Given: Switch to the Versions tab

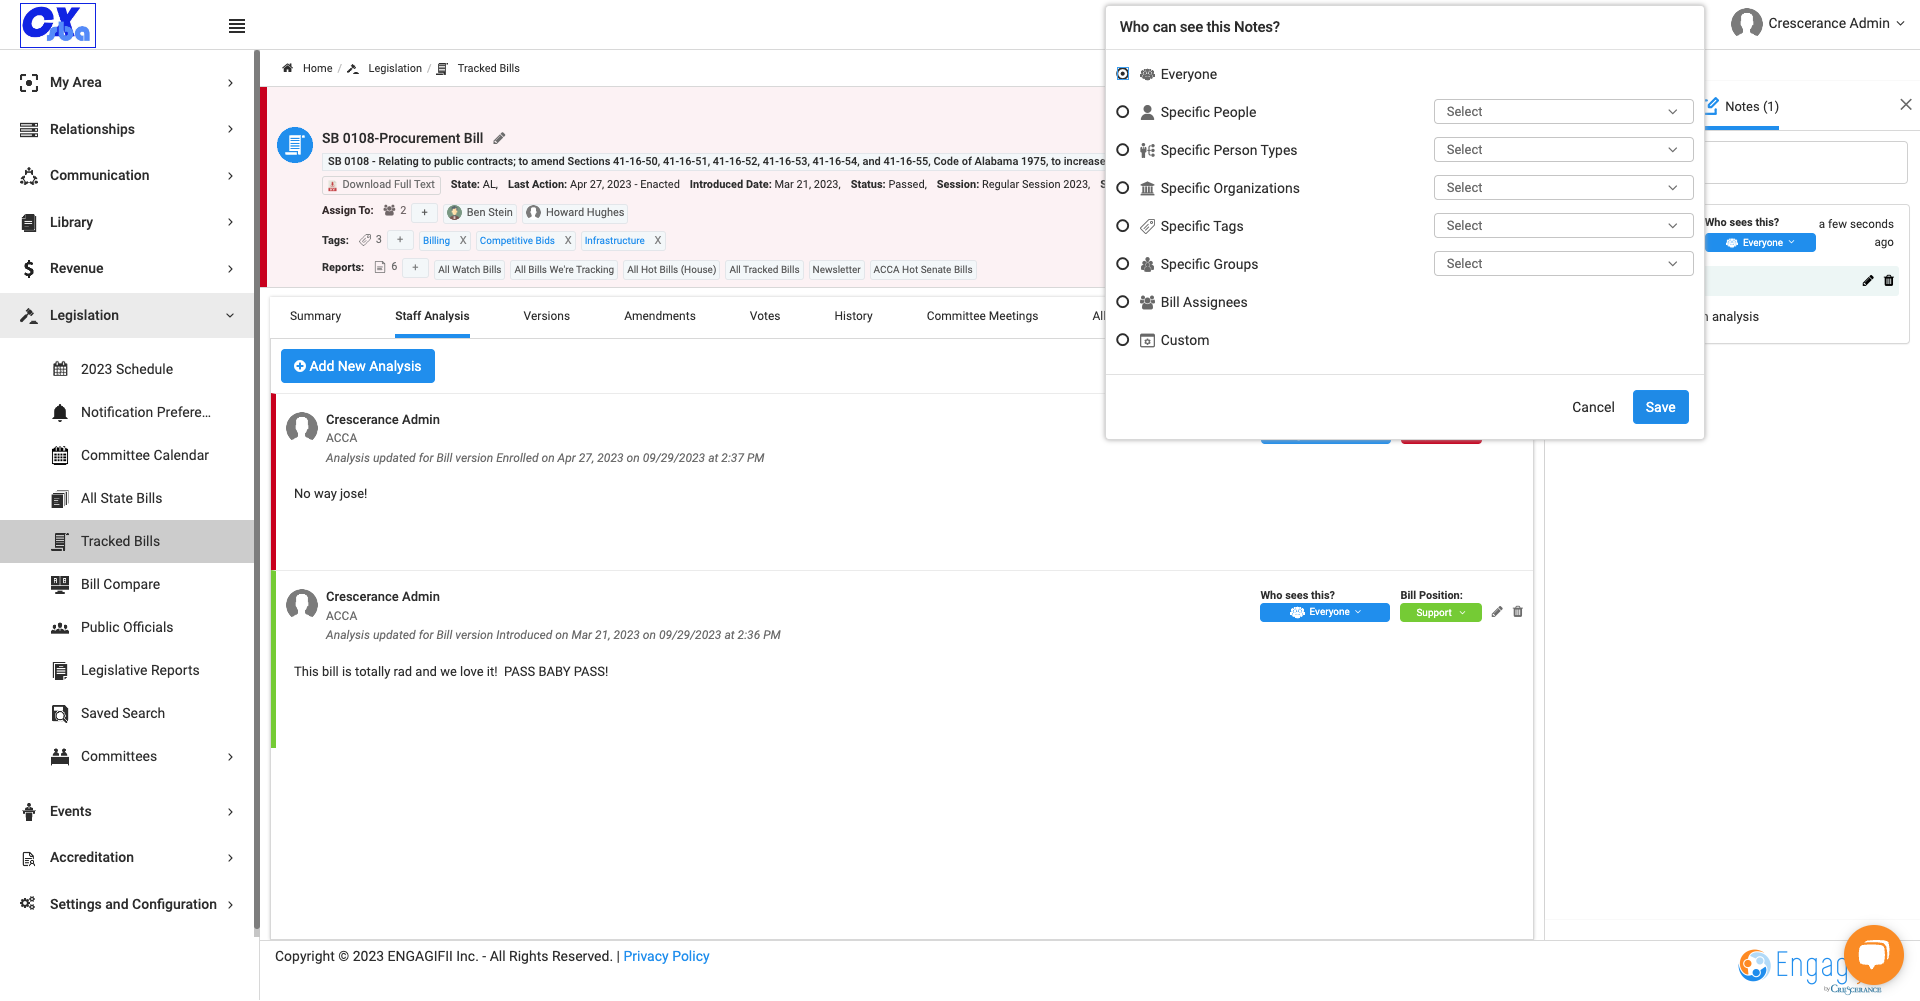Looking at the screenshot, I should point(546,316).
